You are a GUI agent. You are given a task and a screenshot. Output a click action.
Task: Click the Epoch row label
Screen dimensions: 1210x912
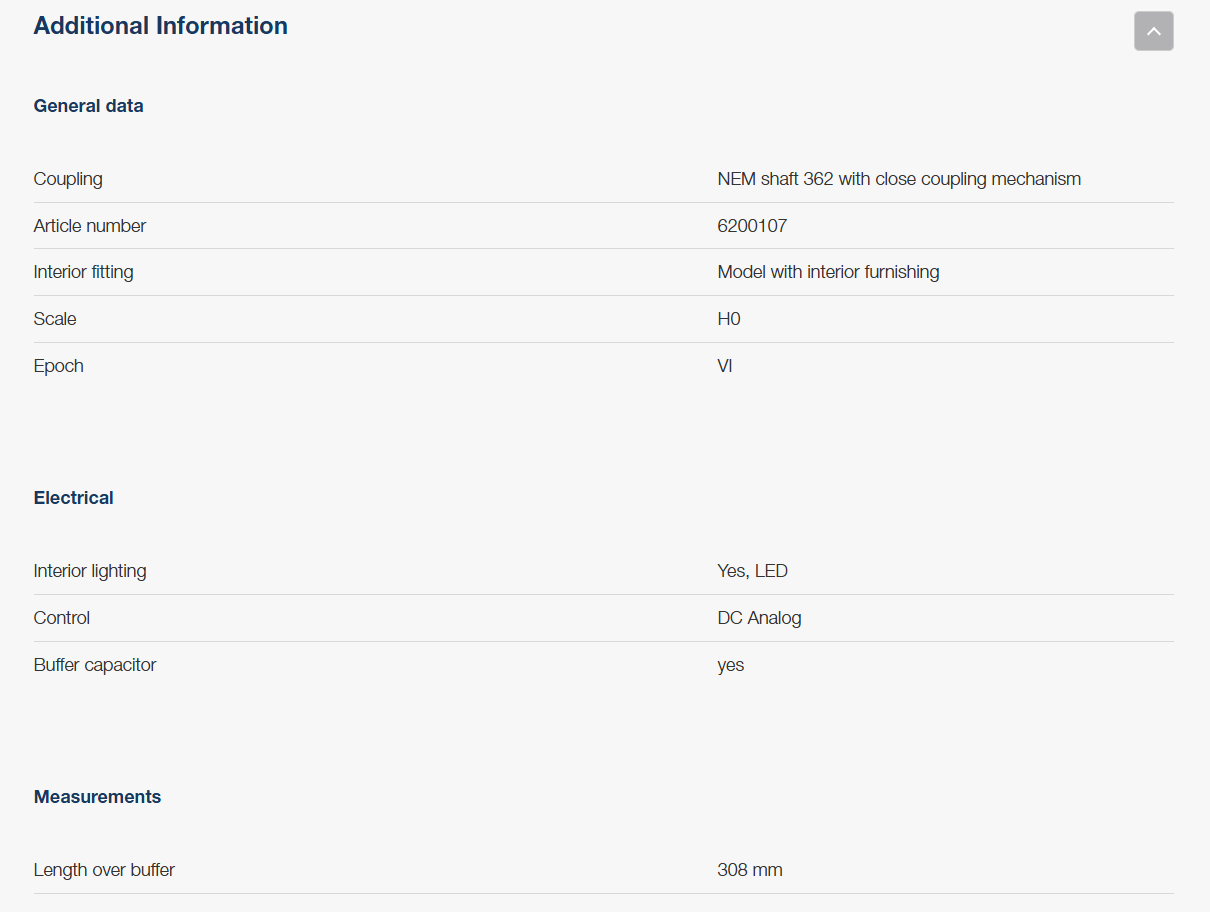click(58, 366)
